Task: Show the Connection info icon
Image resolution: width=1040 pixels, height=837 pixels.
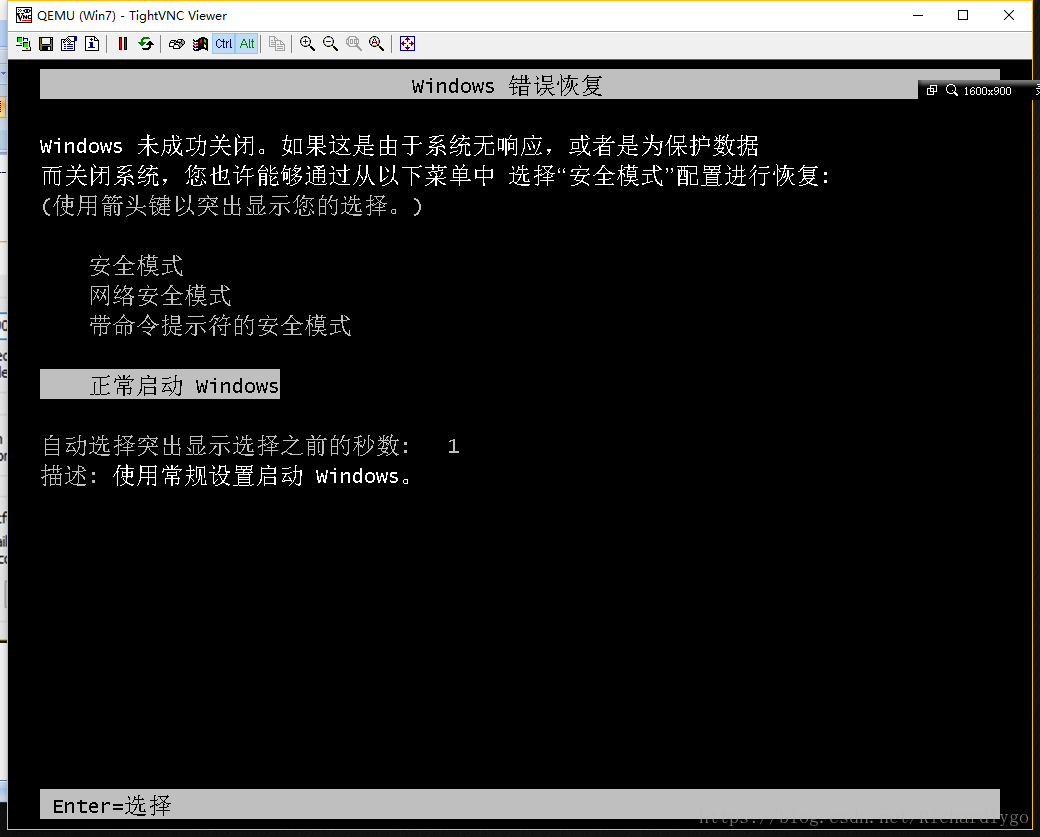Action: pos(92,44)
